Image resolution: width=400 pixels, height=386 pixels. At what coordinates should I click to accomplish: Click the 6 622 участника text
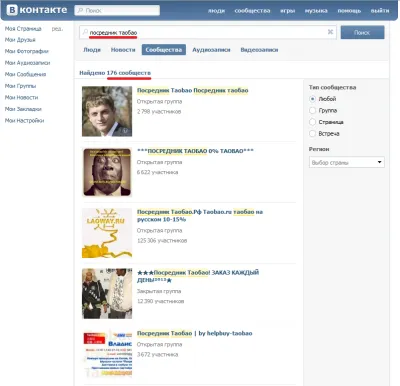[x=157, y=172]
